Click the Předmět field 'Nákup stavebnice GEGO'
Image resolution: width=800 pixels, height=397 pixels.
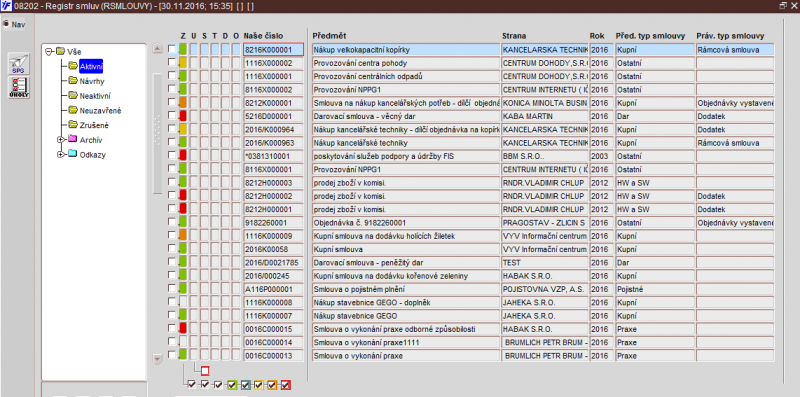pos(406,316)
